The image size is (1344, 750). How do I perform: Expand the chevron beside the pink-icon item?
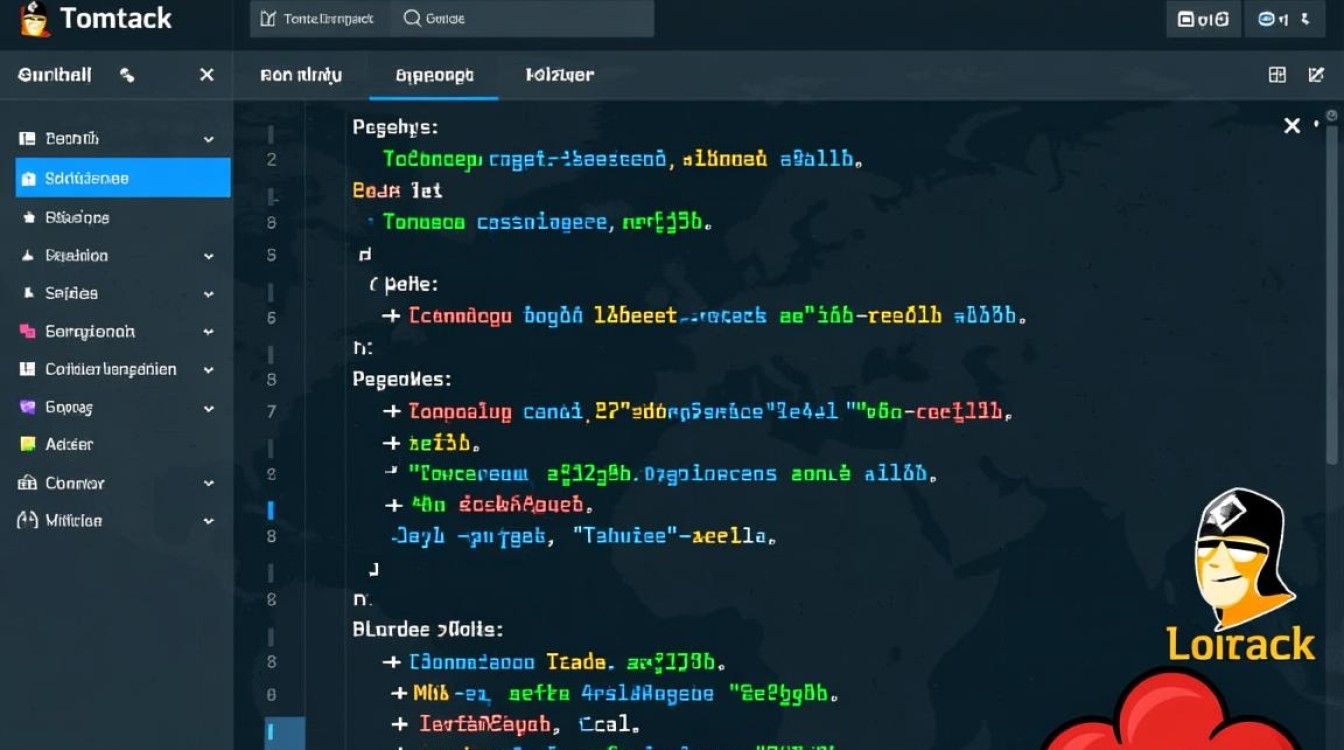(x=209, y=332)
